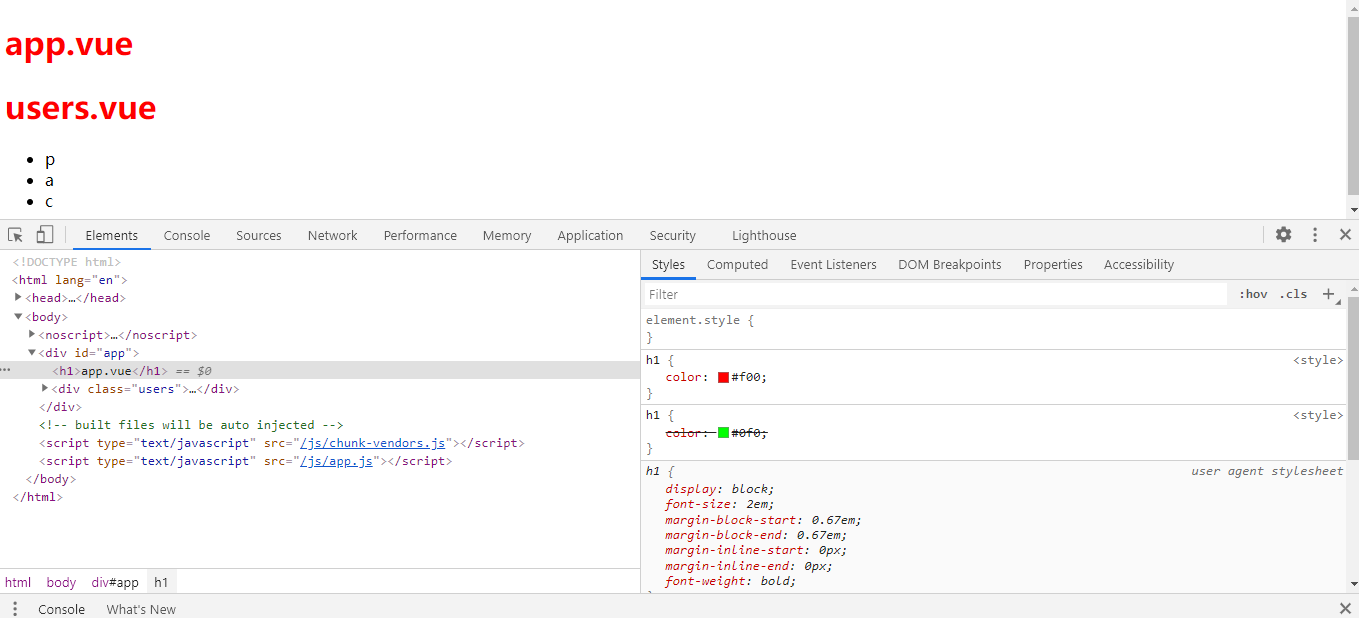
Task: Close the bottom console drawer
Action: pos(1345,609)
